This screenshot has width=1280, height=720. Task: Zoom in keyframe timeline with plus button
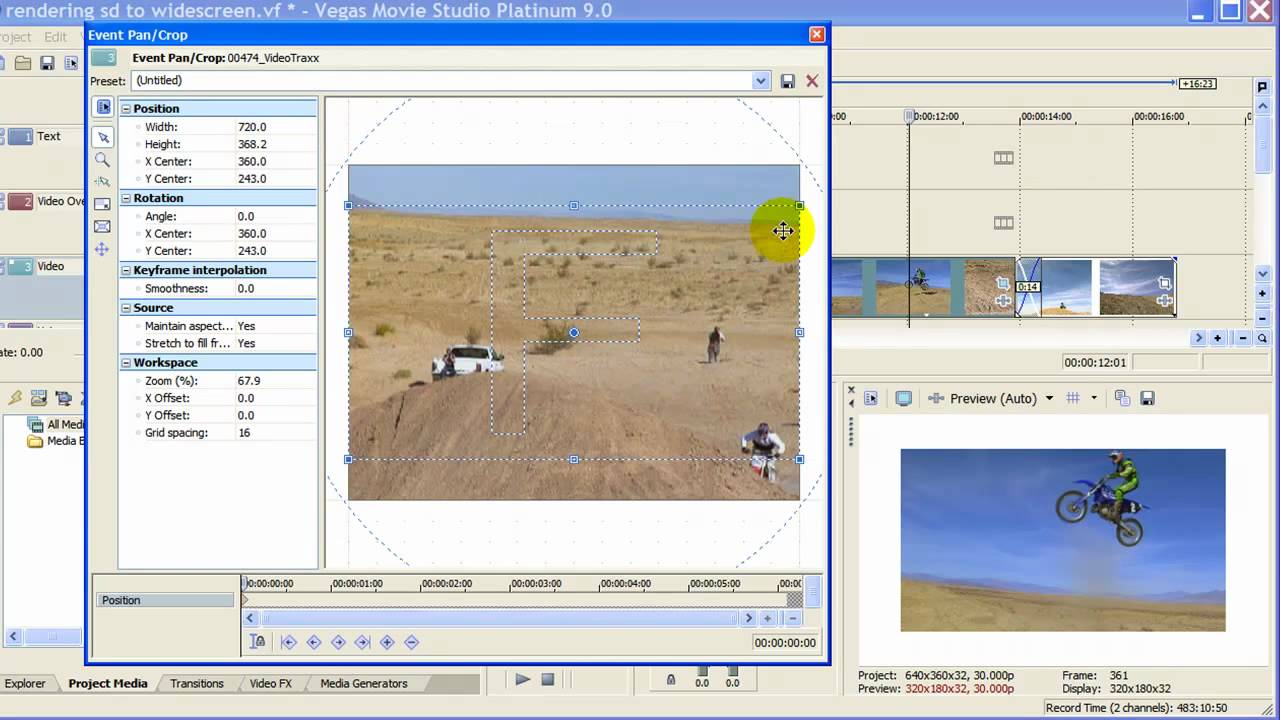tap(768, 618)
